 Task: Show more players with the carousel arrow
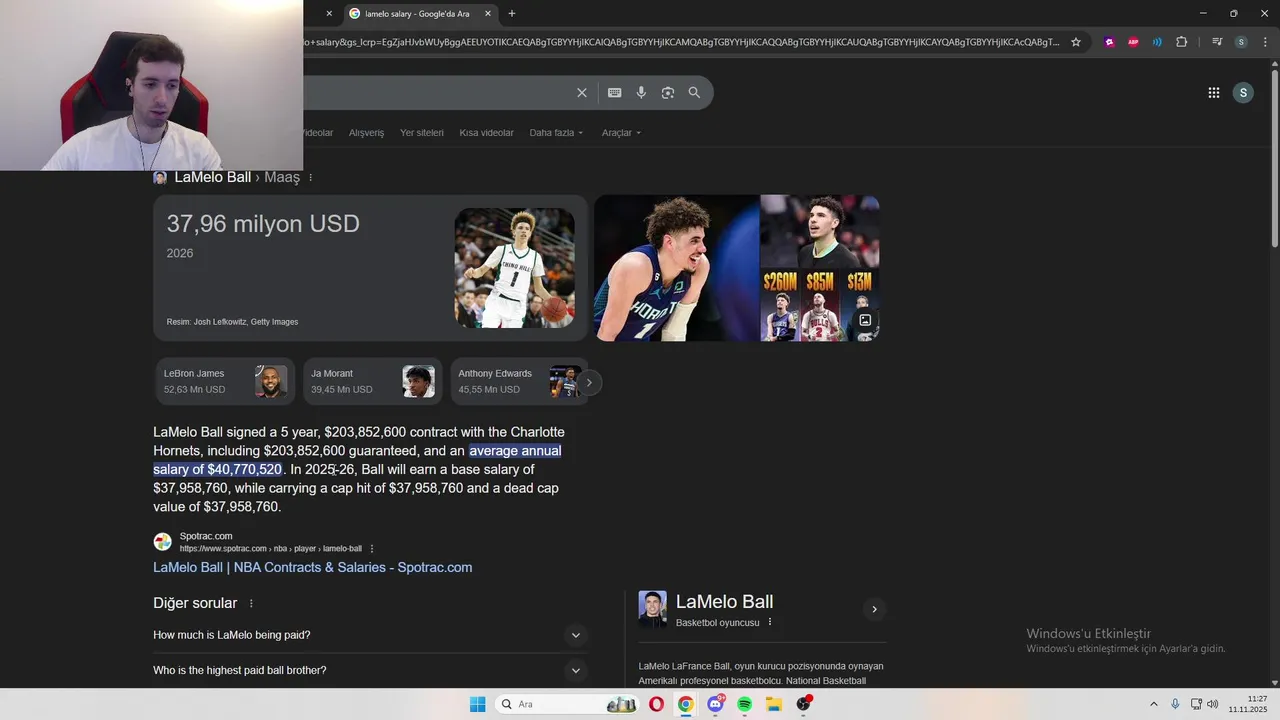[x=589, y=382]
